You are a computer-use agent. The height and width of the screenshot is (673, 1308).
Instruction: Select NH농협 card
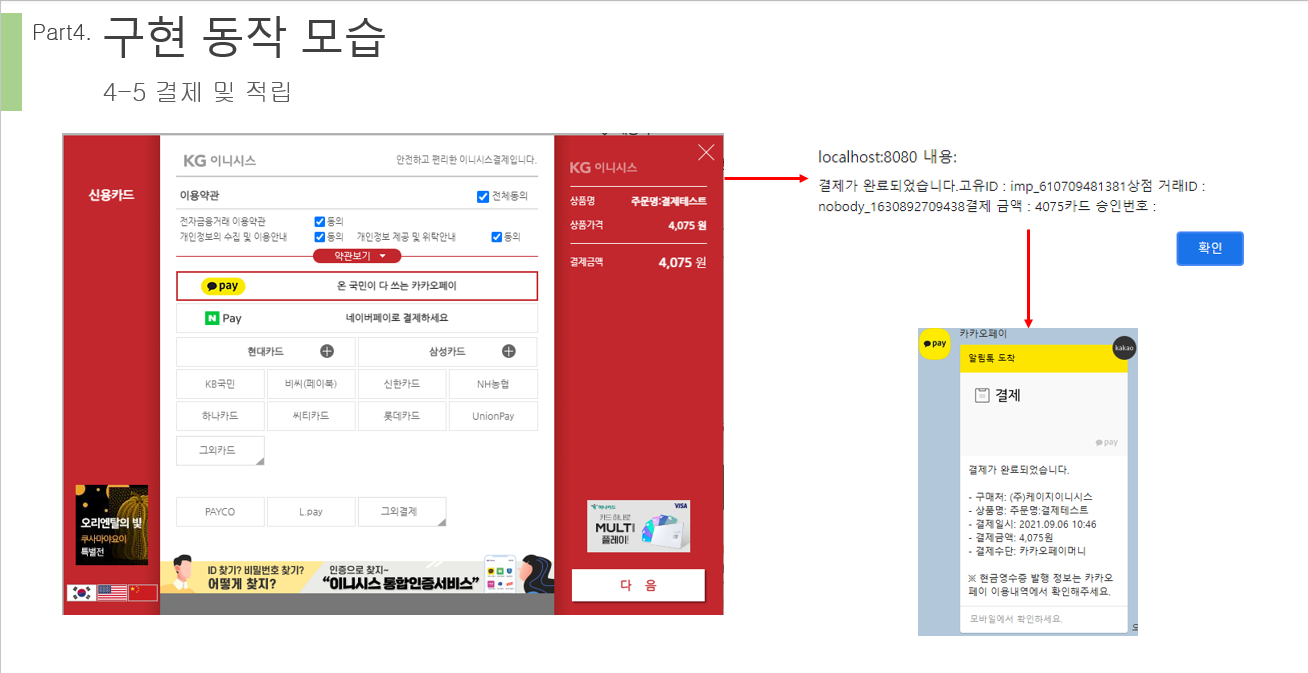[493, 384]
